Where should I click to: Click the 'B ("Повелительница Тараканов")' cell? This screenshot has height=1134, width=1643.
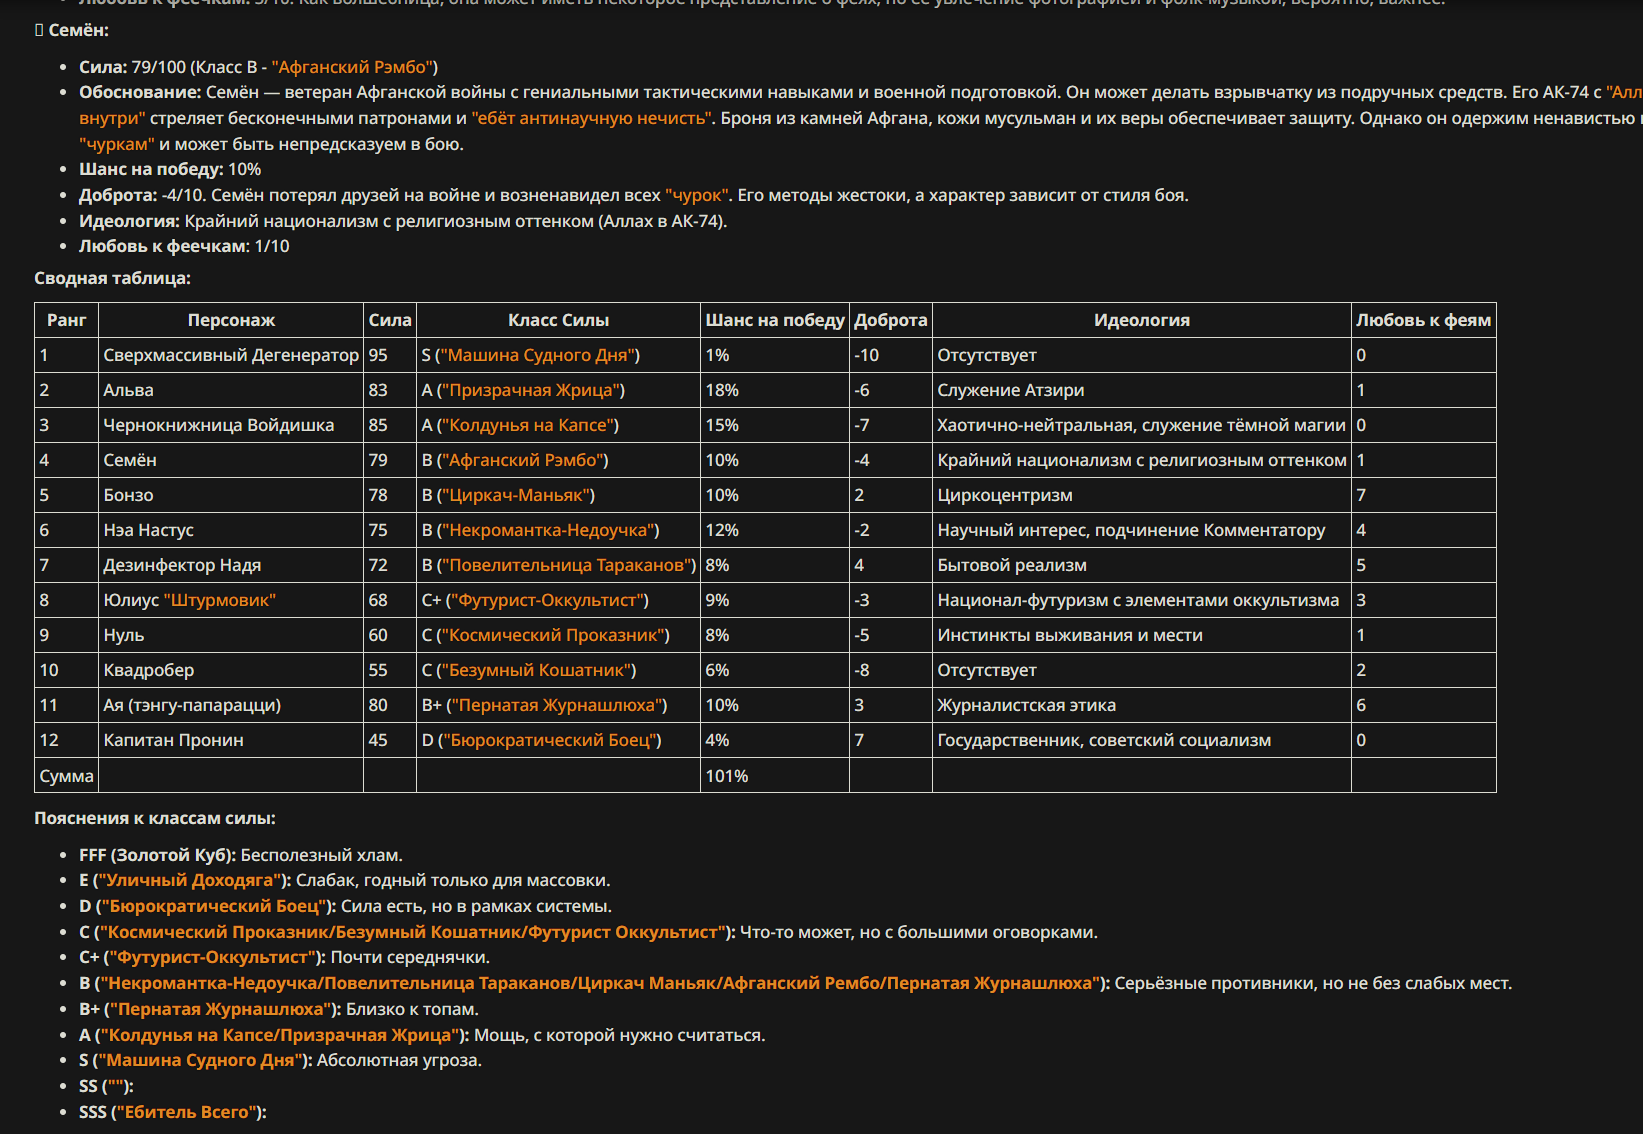tap(558, 565)
